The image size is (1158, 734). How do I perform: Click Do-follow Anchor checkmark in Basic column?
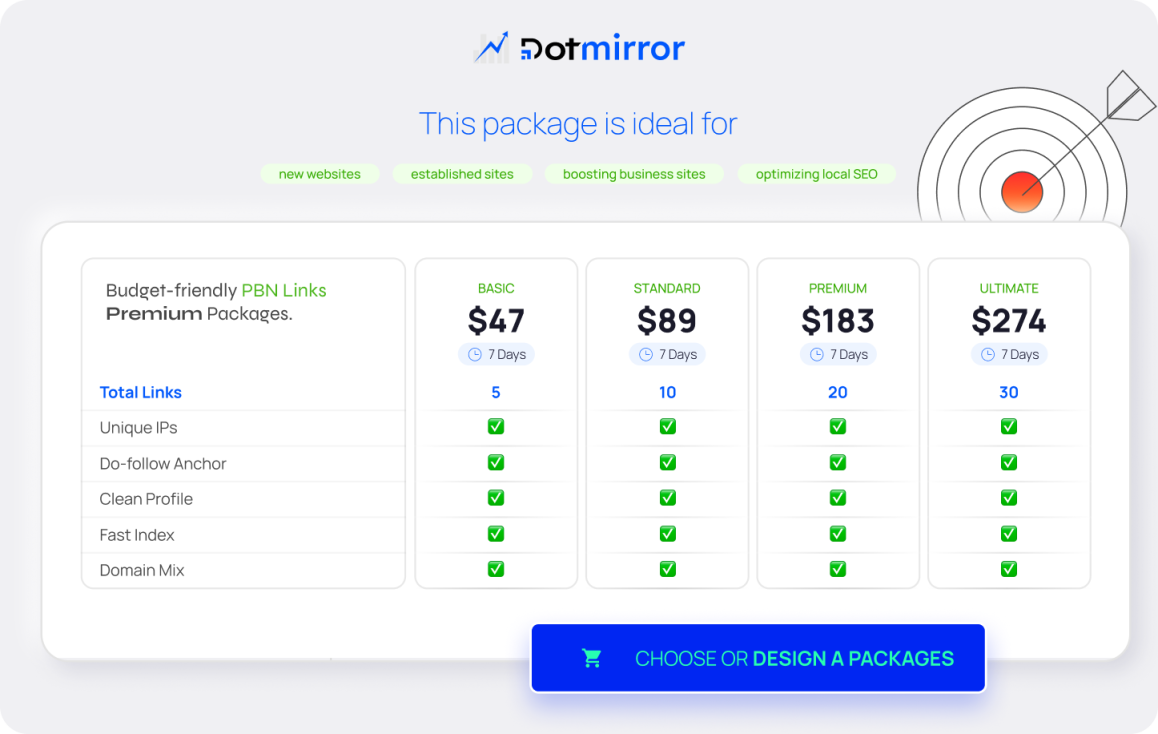pos(496,462)
